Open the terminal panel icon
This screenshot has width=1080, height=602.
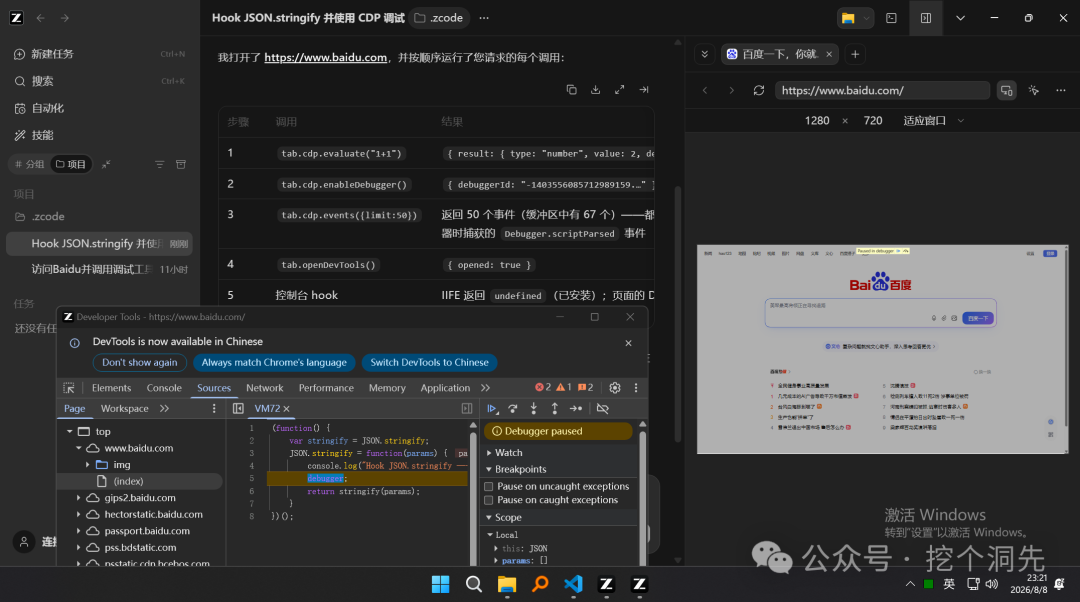(x=891, y=18)
